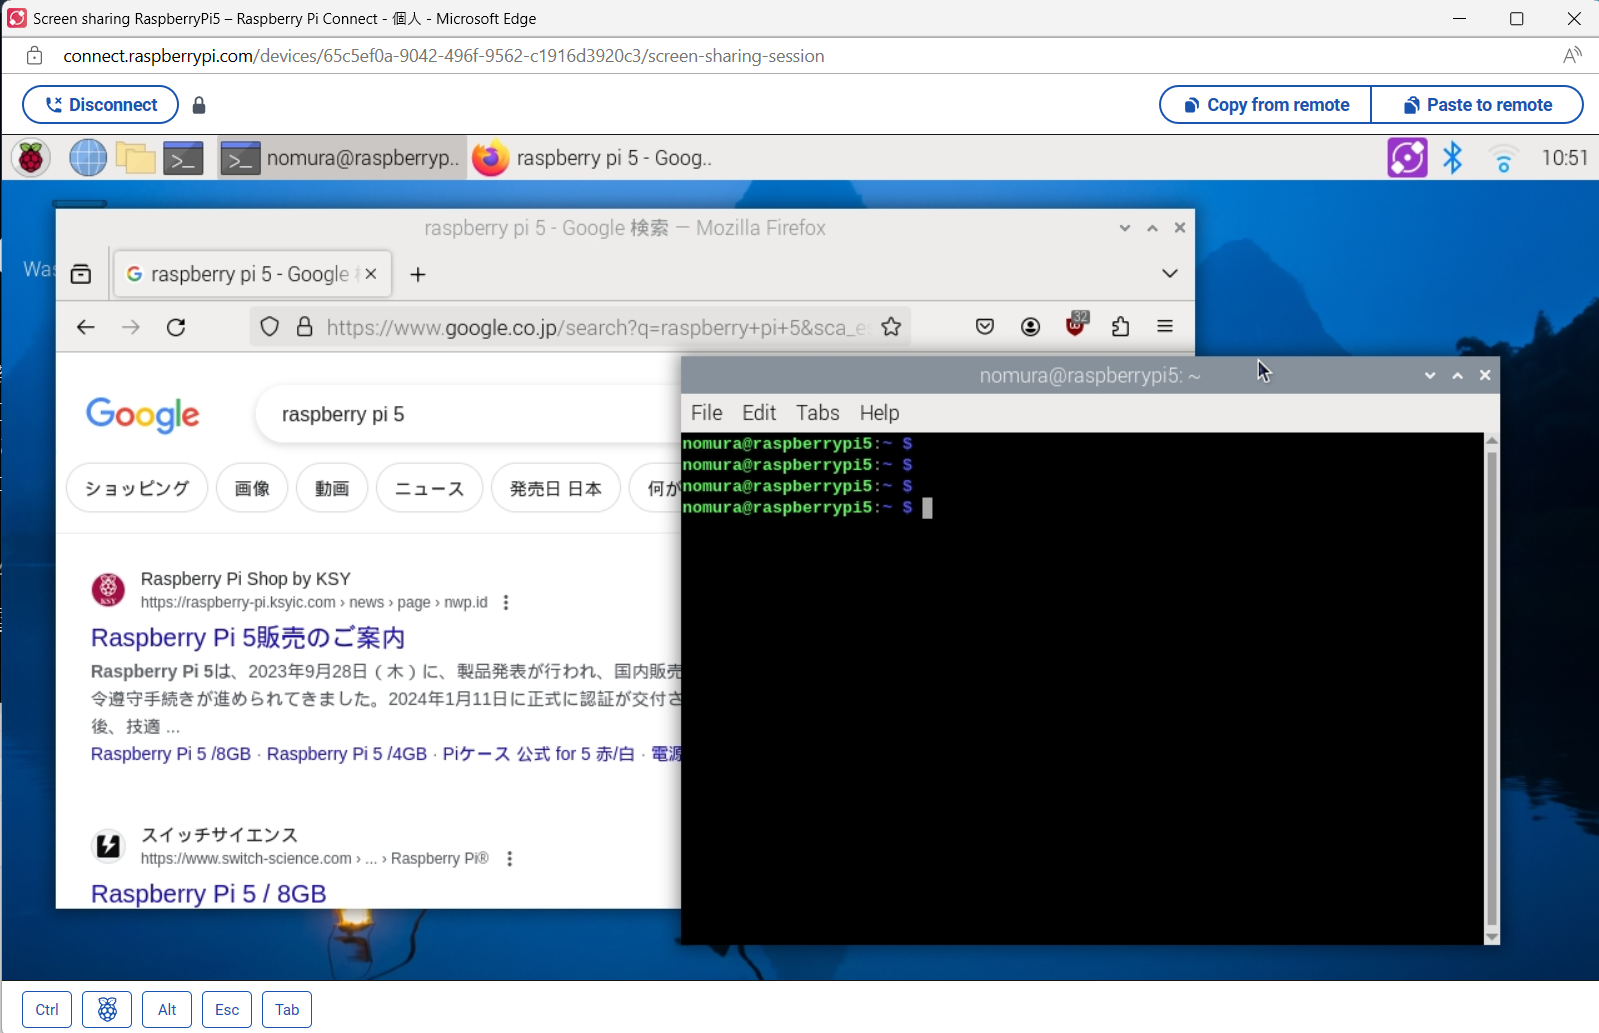
Task: Select the 発売日 日本 filter chip
Action: (x=556, y=488)
